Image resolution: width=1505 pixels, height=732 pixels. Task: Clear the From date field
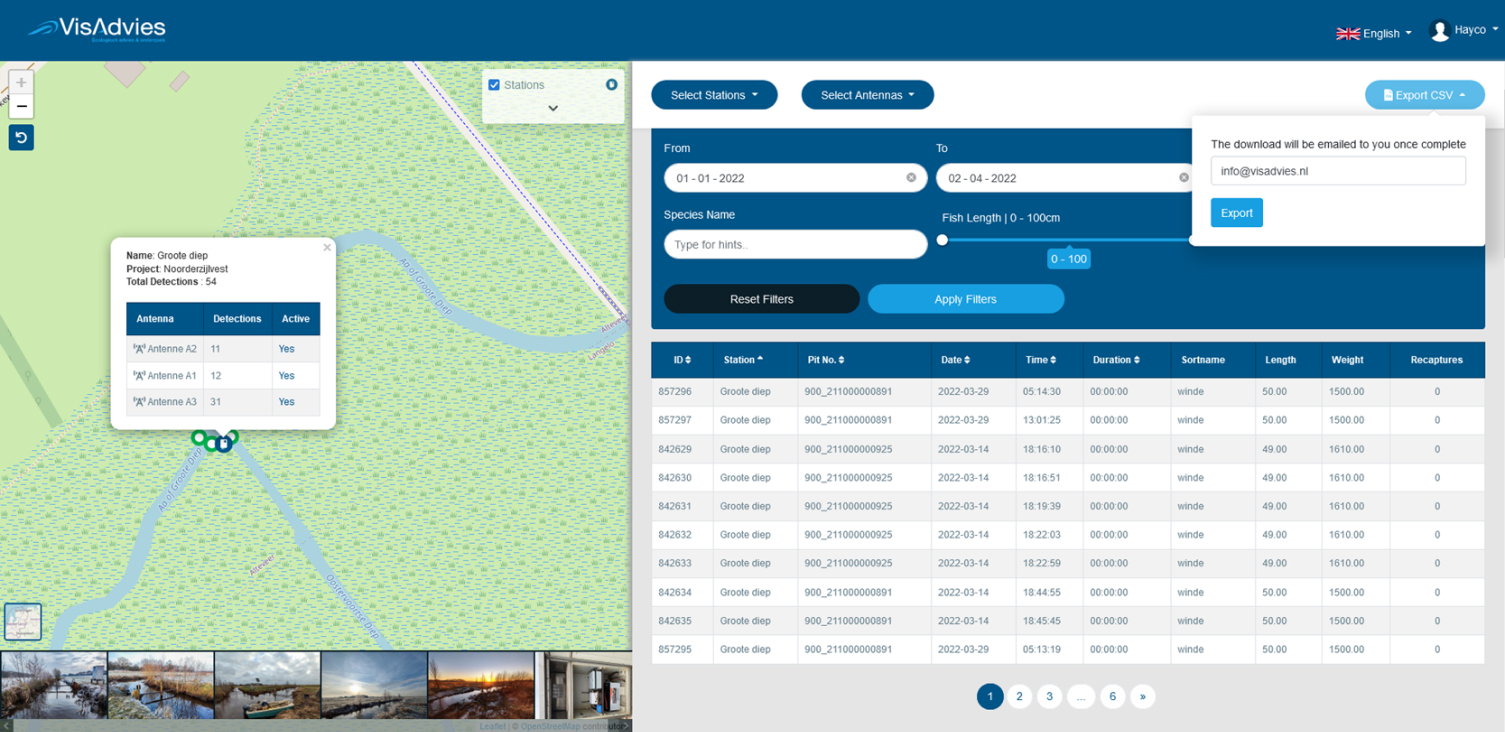pyautogui.click(x=911, y=178)
